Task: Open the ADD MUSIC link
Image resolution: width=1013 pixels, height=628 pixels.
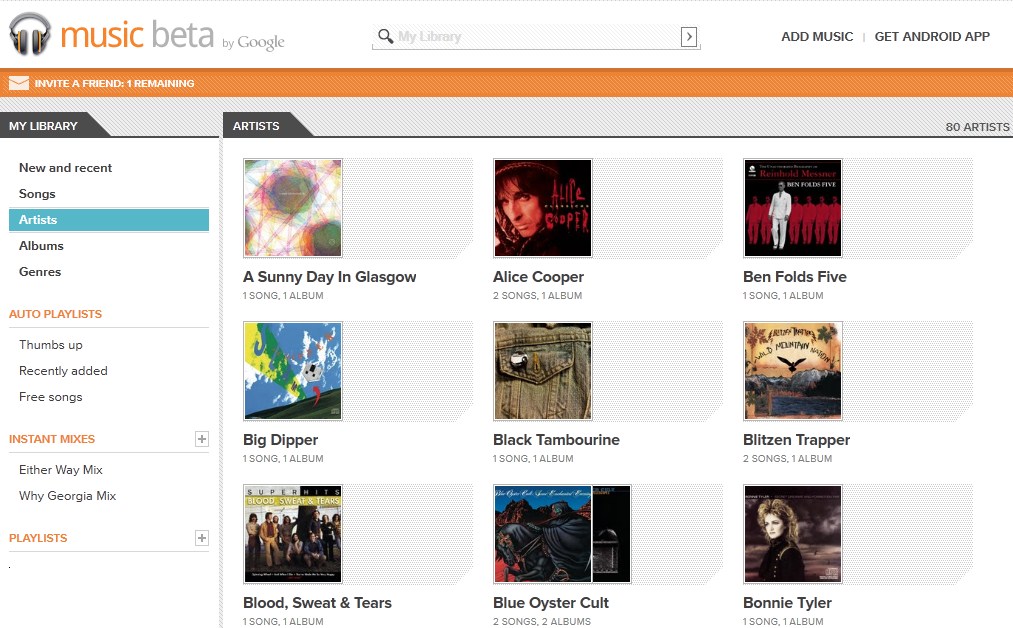Action: 817,37
